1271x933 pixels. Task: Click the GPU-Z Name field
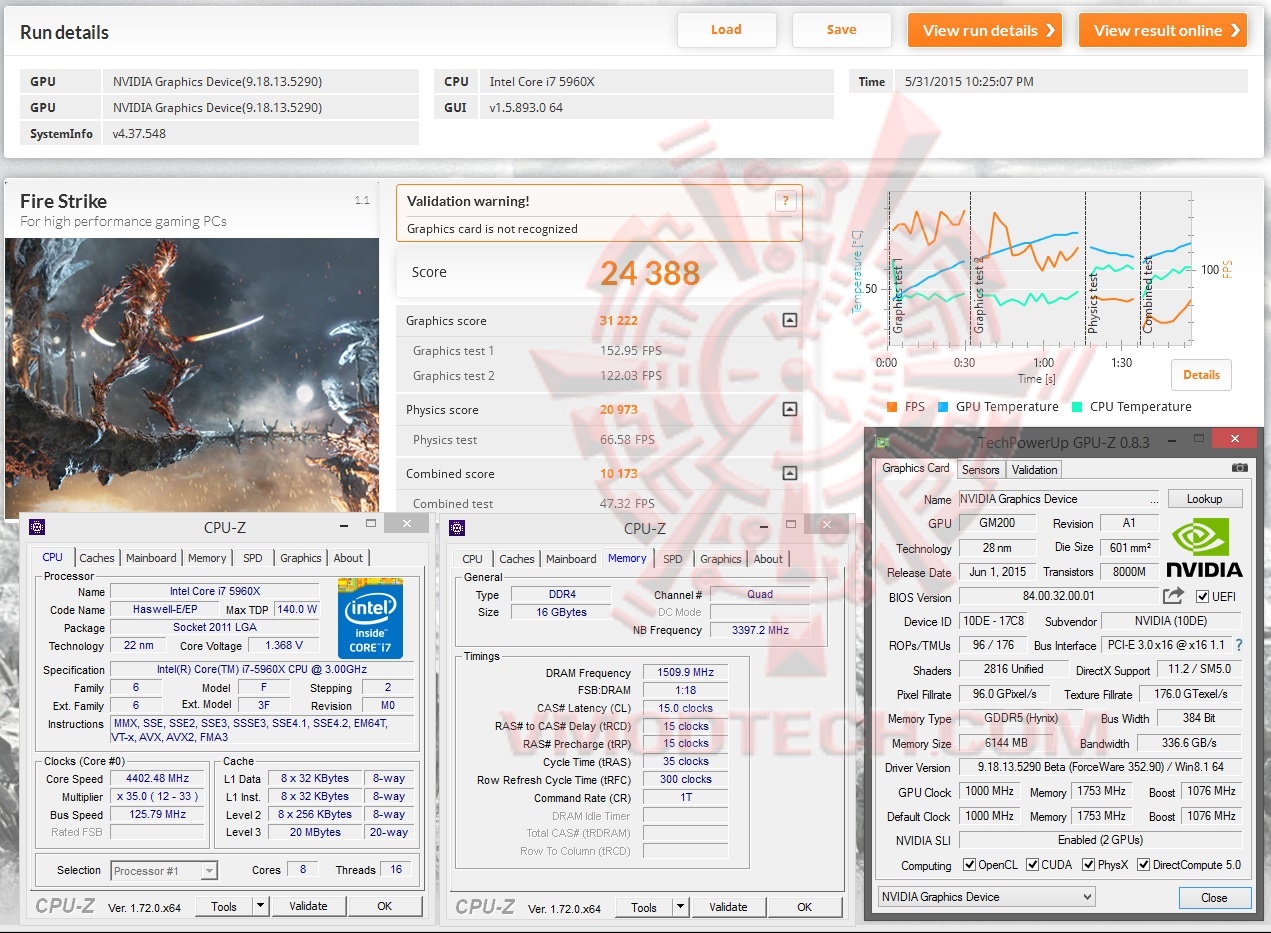tap(1059, 499)
